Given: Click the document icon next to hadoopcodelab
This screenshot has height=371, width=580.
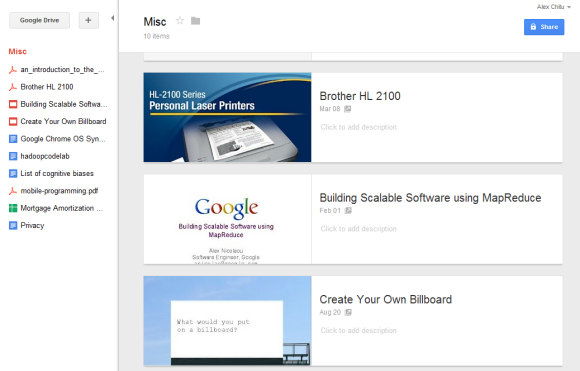Looking at the screenshot, I should click(13, 156).
